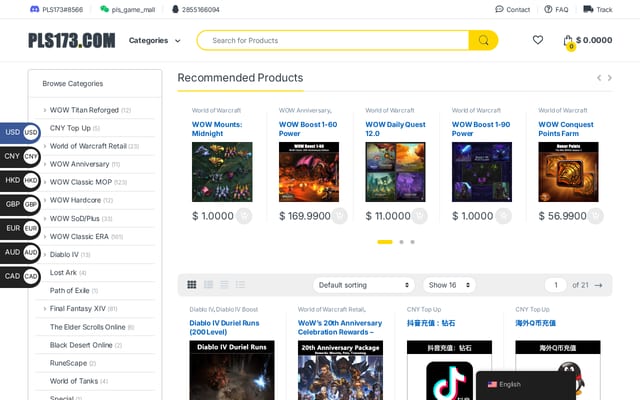The image size is (640, 400).
Task: Add WOW Boost 1-60 Power to cart
Action: 340,216
